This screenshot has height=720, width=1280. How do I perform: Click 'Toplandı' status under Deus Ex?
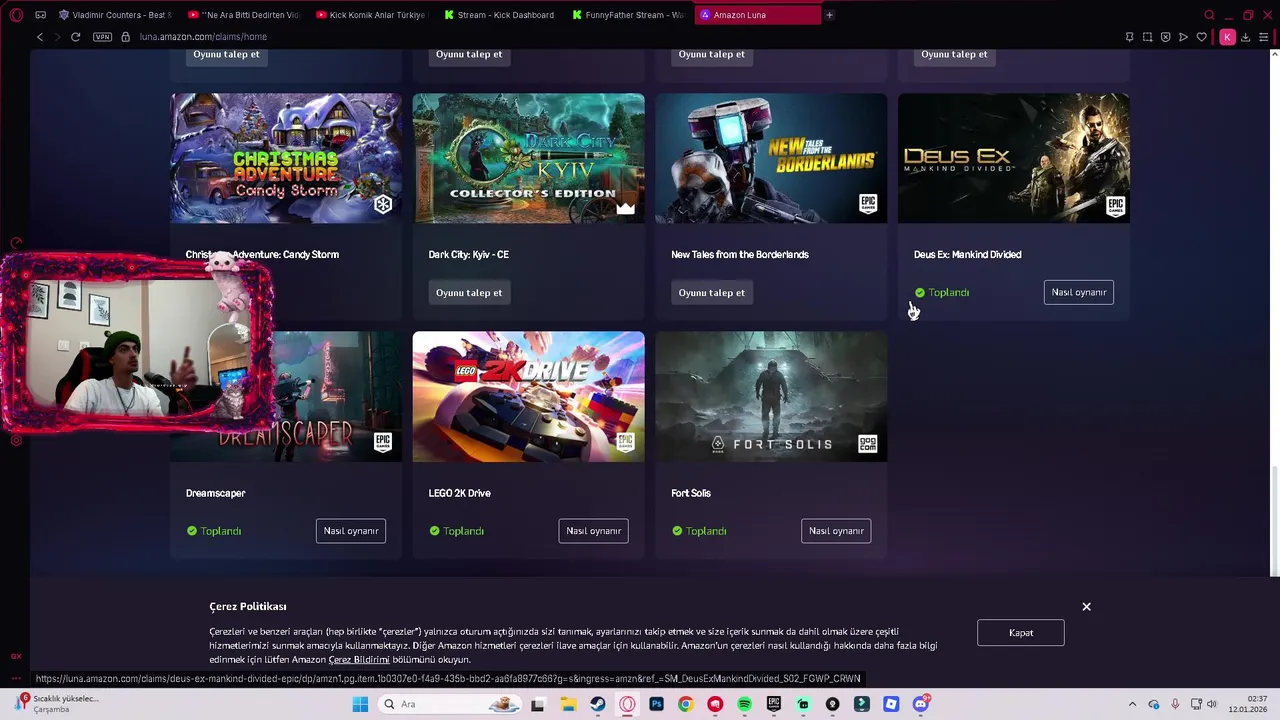point(942,292)
